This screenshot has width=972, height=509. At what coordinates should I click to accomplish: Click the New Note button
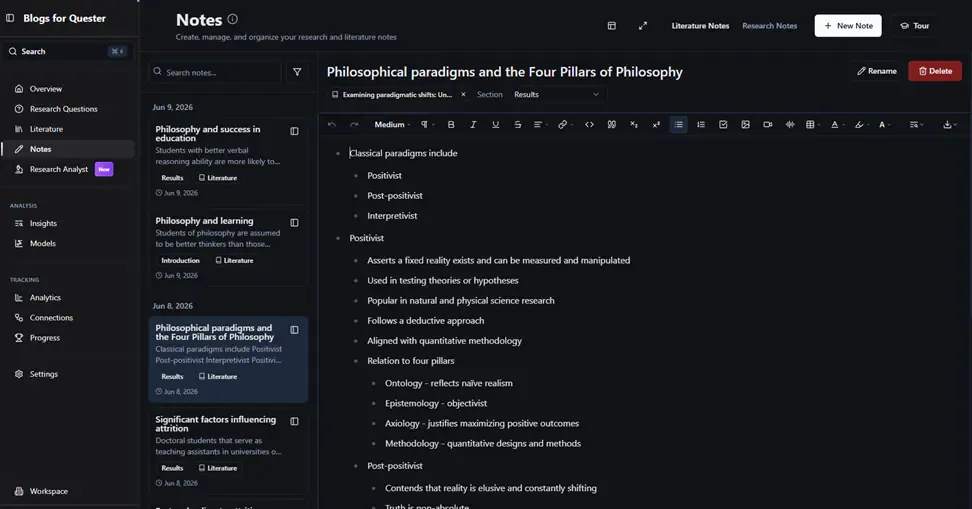(x=847, y=26)
